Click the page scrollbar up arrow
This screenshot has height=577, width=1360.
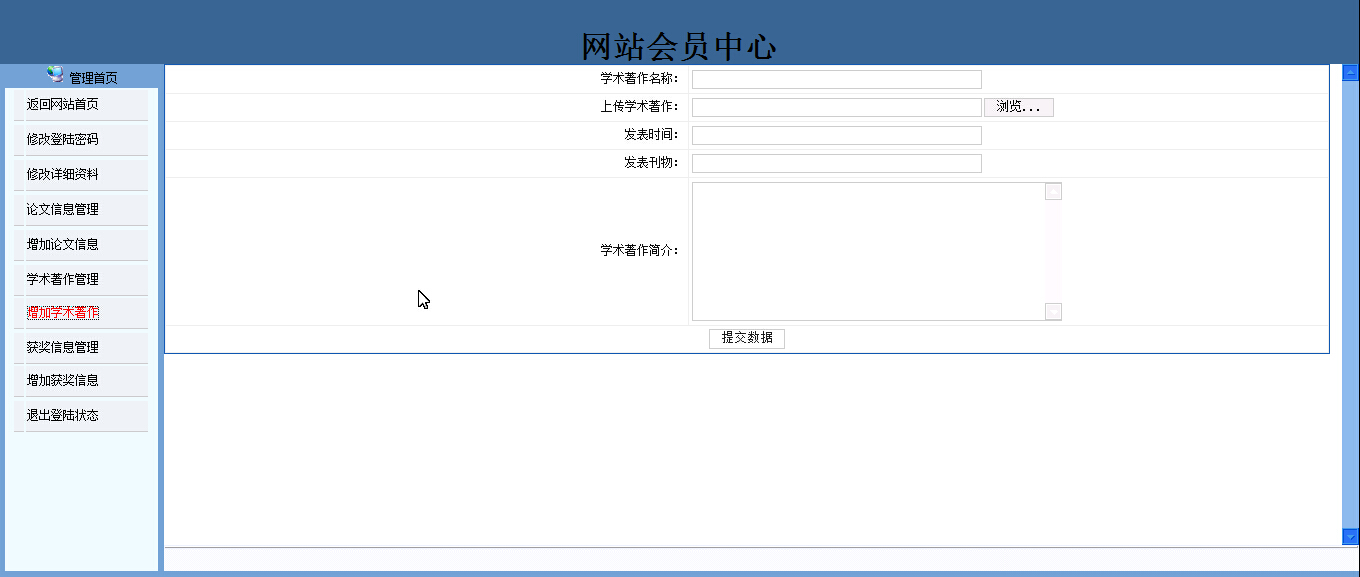tap(1350, 72)
